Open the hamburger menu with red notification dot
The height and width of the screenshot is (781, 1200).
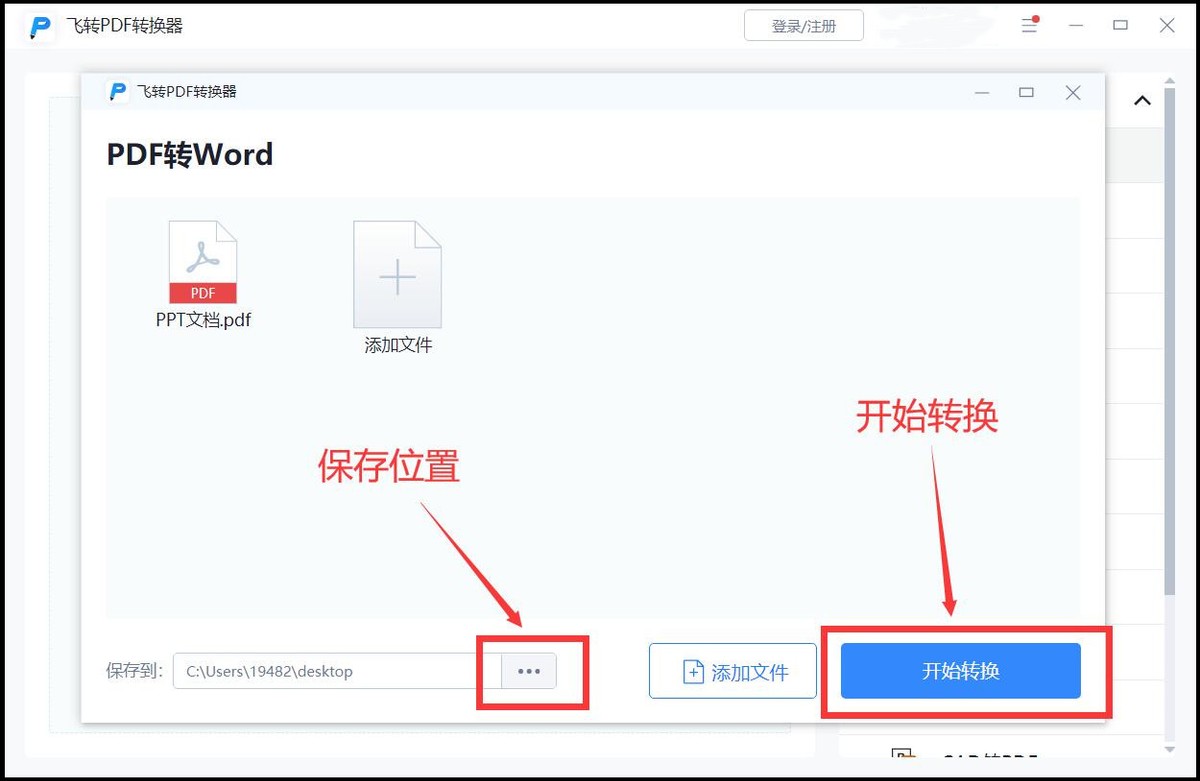1029,25
